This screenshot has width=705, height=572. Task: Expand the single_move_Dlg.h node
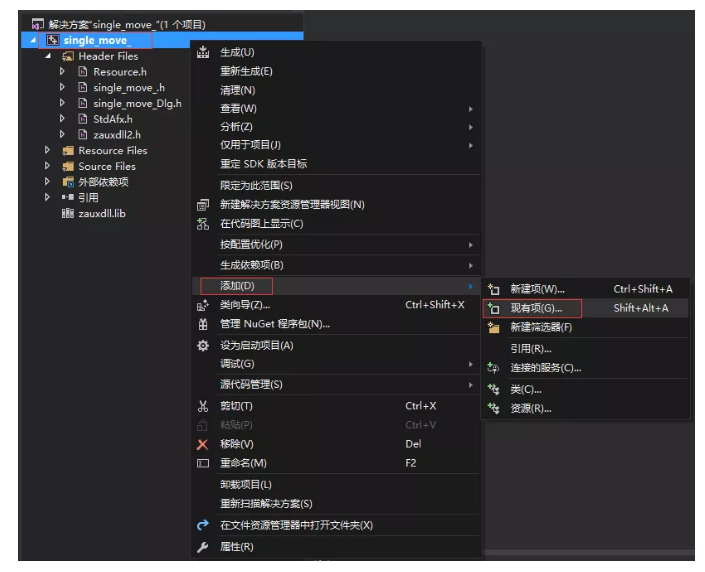click(62, 103)
